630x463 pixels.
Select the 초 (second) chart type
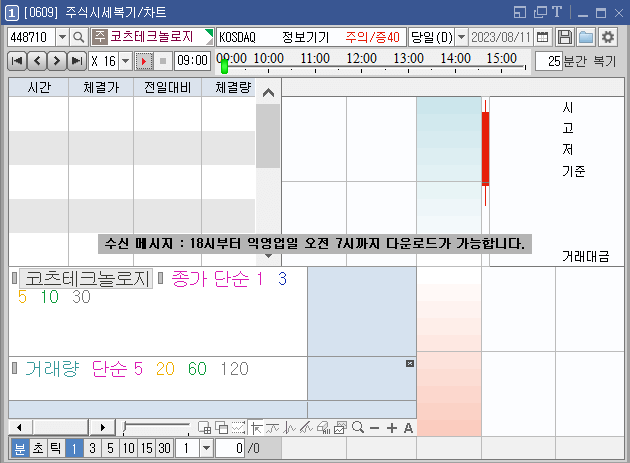(x=38, y=448)
